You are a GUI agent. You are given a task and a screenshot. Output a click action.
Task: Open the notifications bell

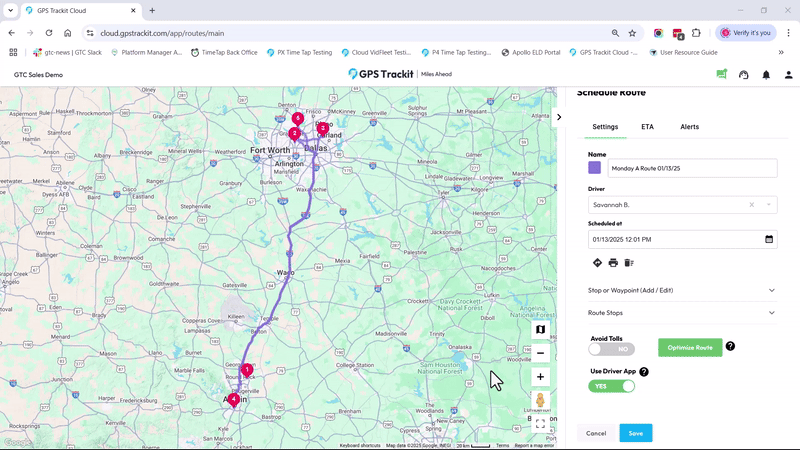click(766, 74)
